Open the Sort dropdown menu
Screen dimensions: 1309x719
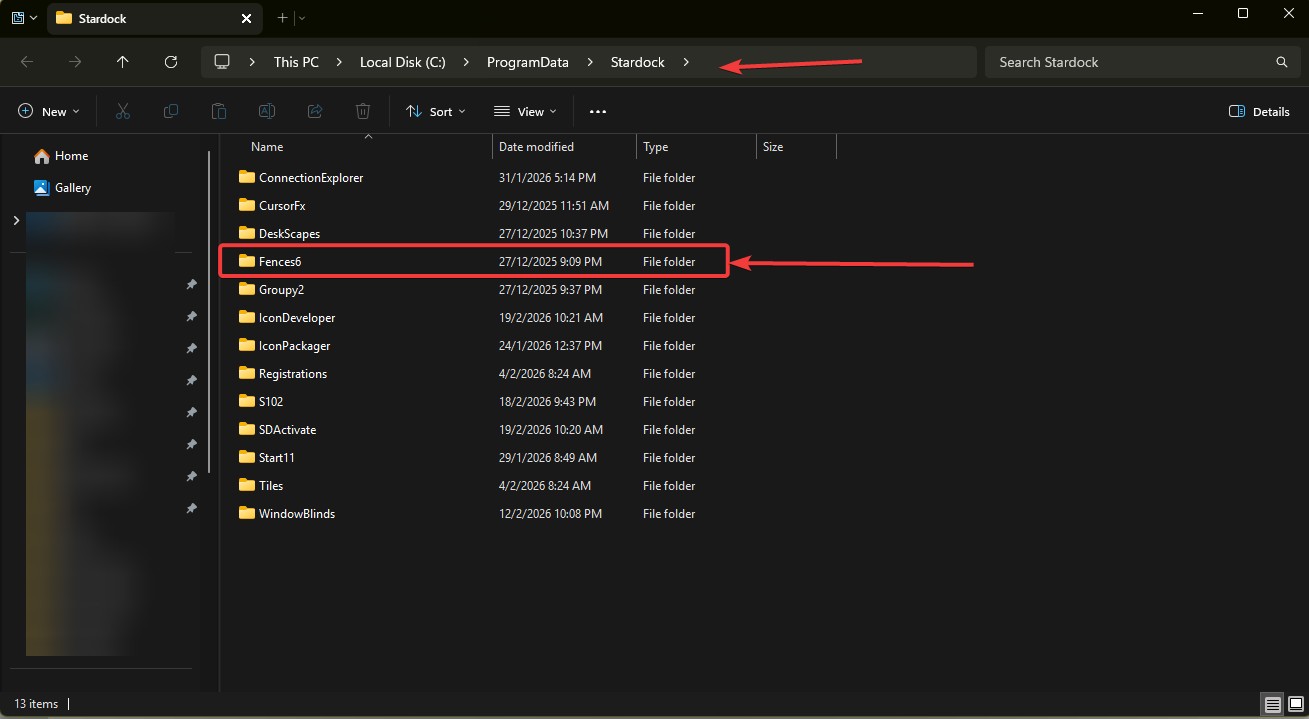(436, 112)
